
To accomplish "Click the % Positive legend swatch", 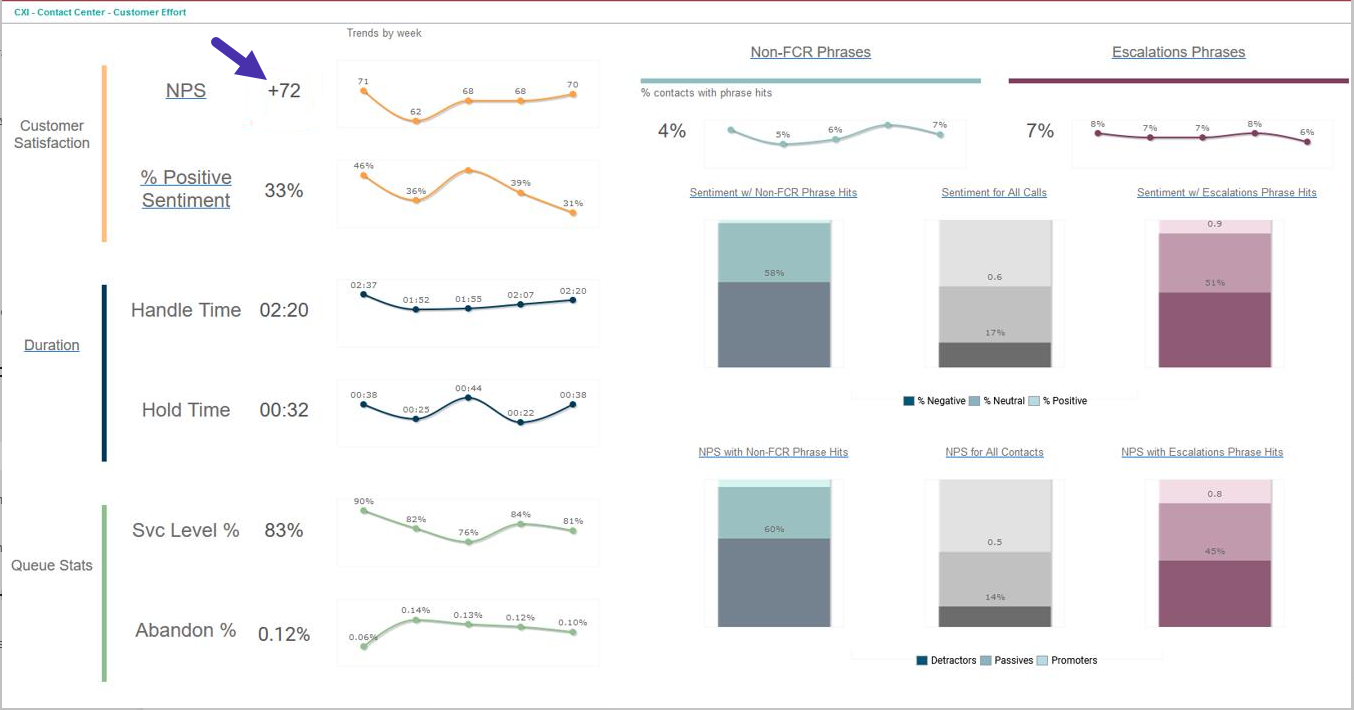I will pos(1035,401).
